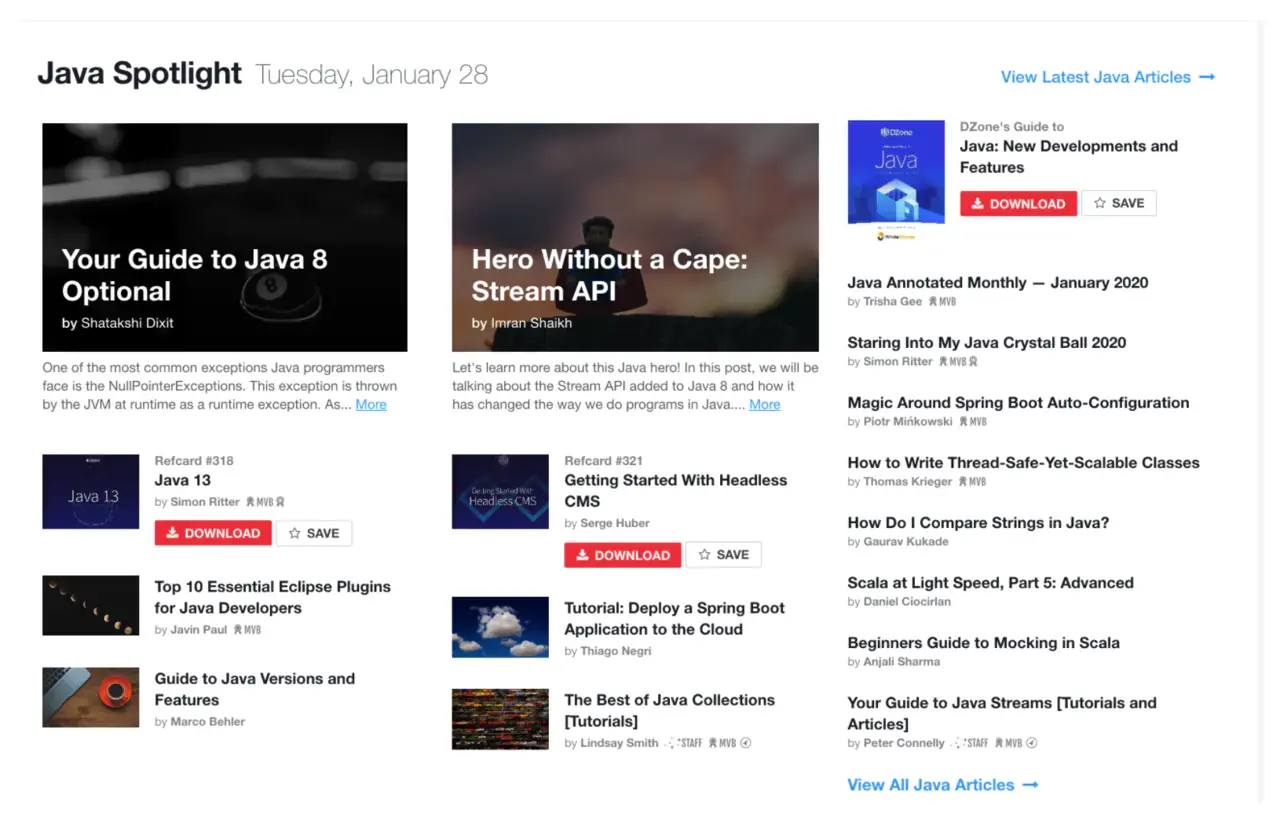1280x817 pixels.
Task: Open Eclipse Plugins article thumbnail
Action: click(91, 605)
